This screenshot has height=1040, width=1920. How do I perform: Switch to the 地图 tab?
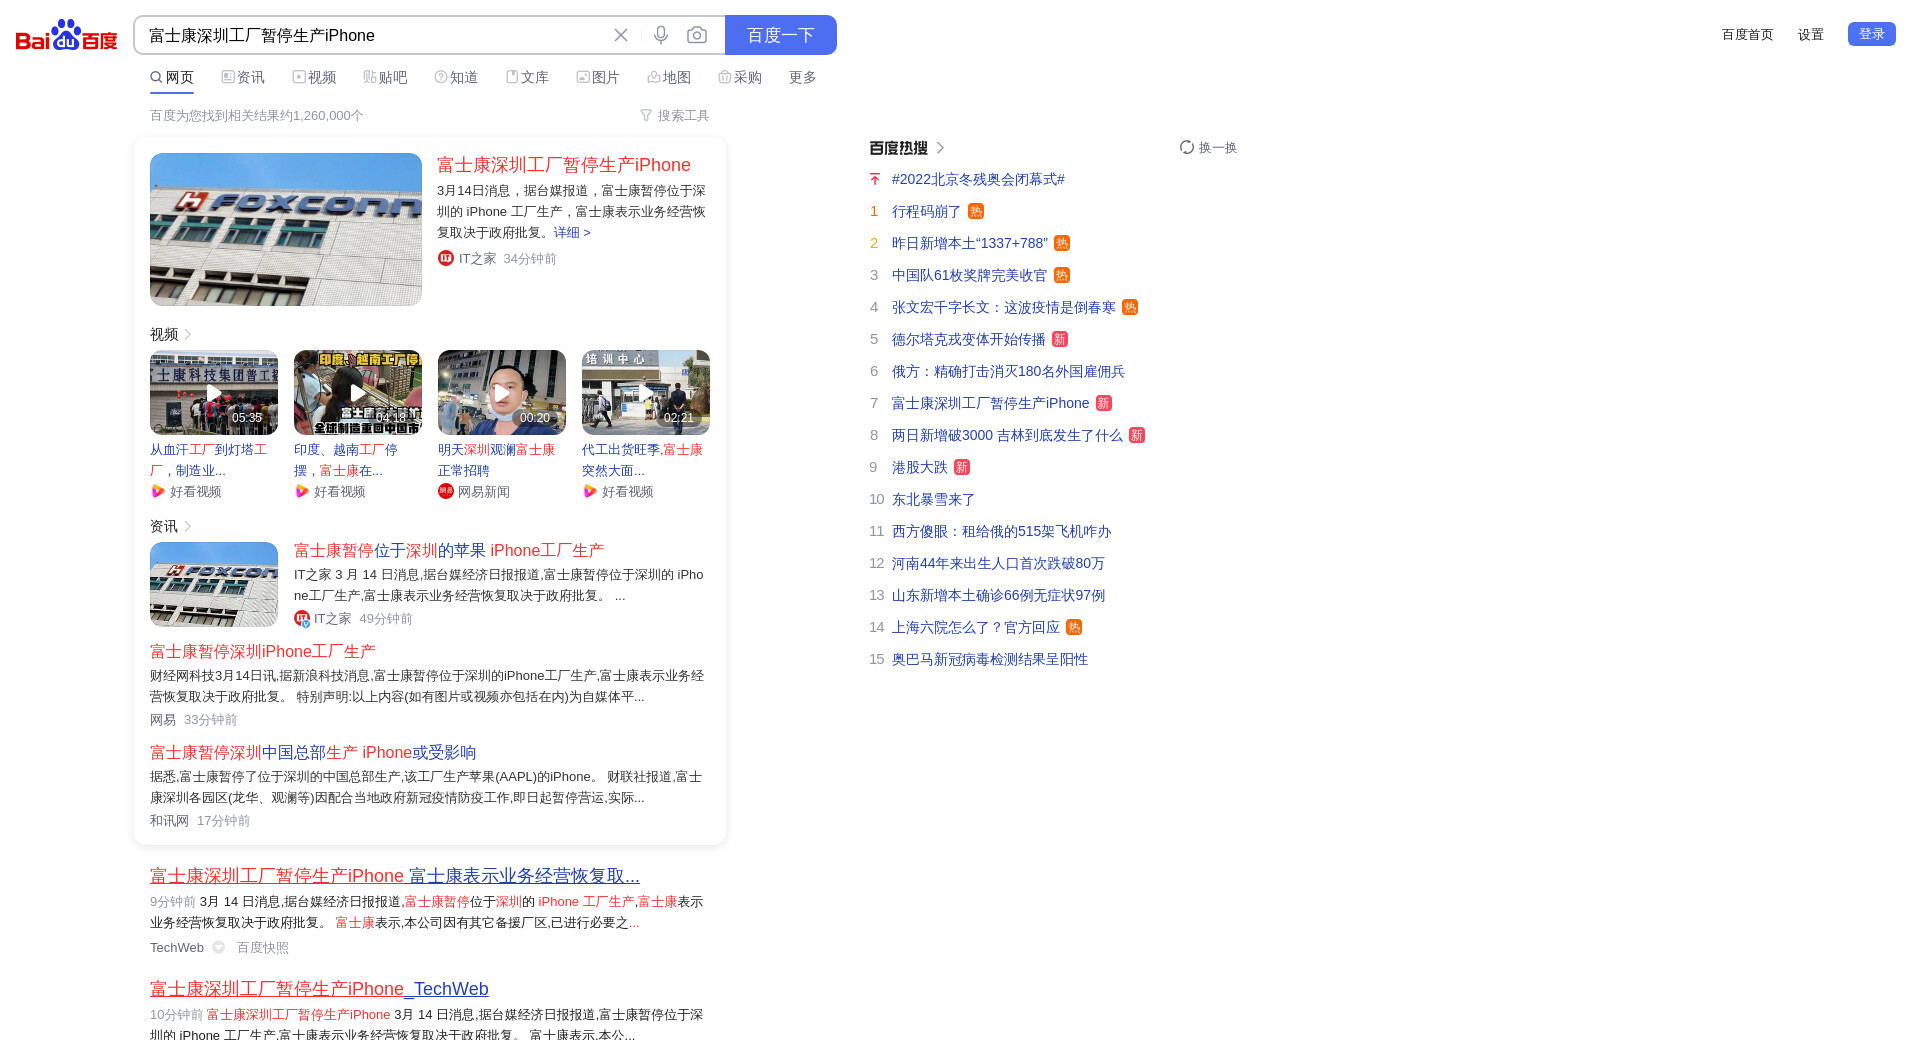click(669, 77)
